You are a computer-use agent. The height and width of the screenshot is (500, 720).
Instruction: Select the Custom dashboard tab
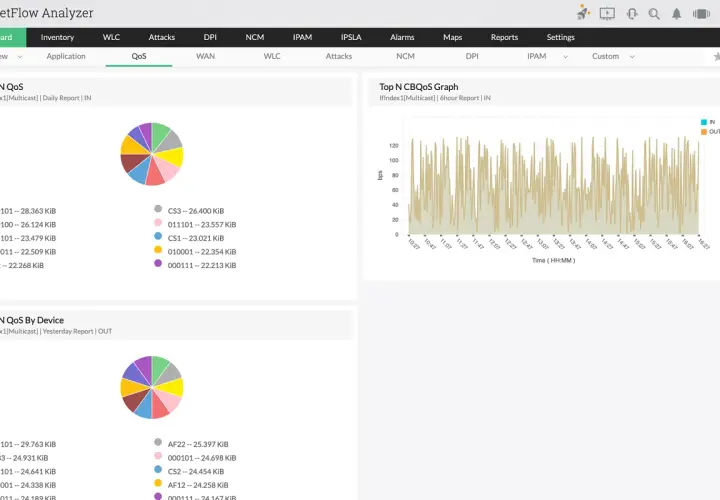[x=606, y=56]
